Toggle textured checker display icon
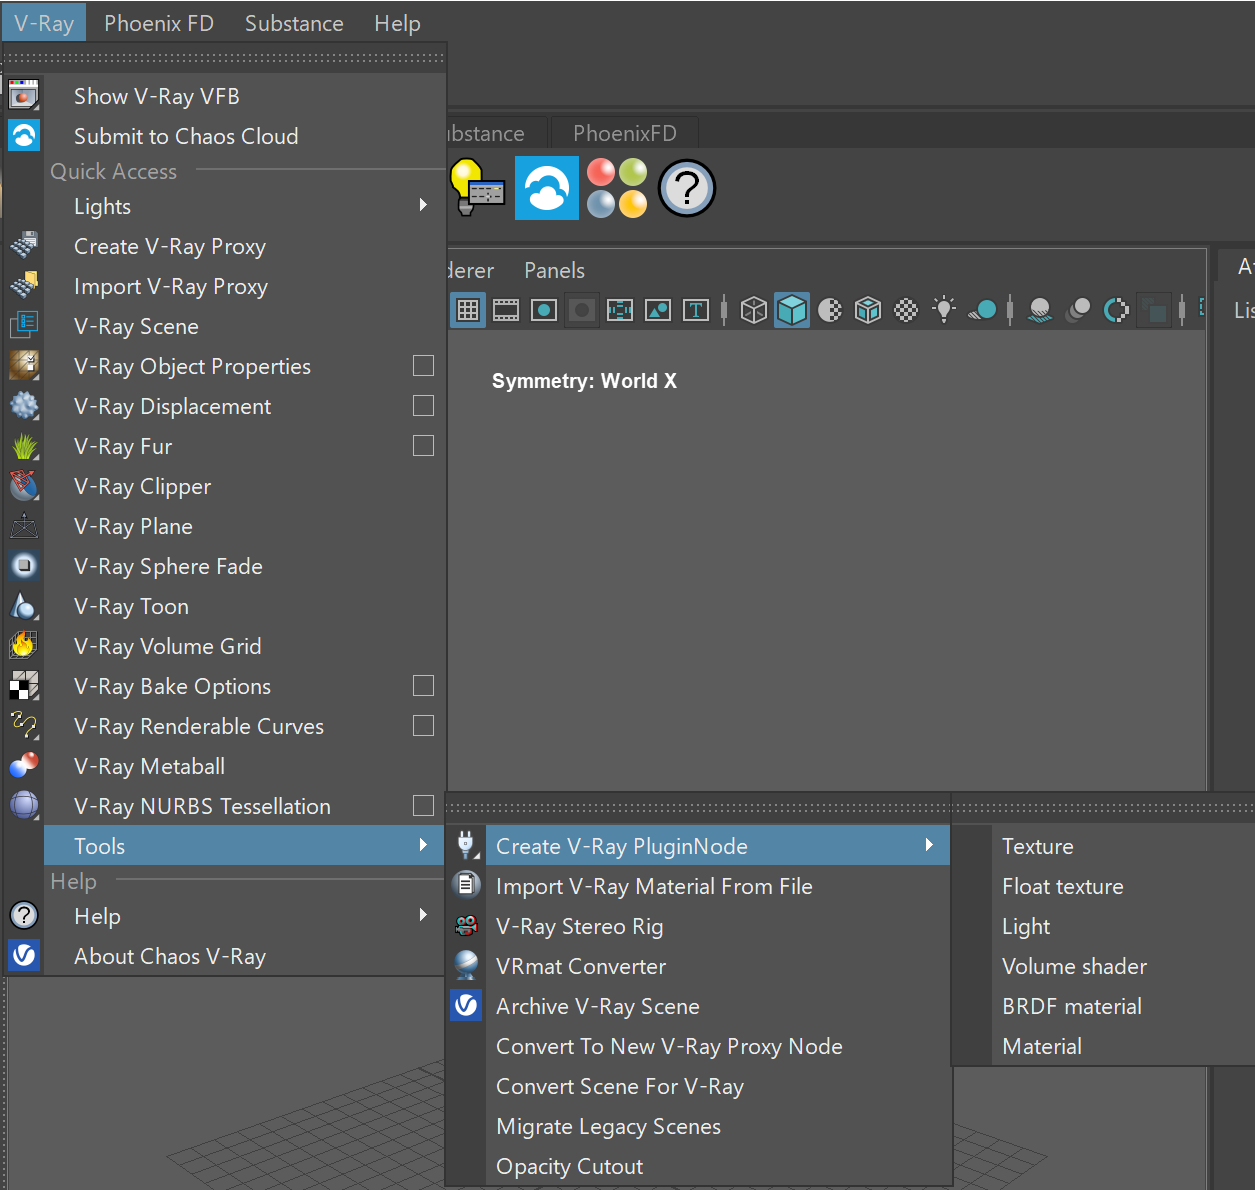Screen dimensions: 1255x1190 pyautogui.click(x=906, y=310)
